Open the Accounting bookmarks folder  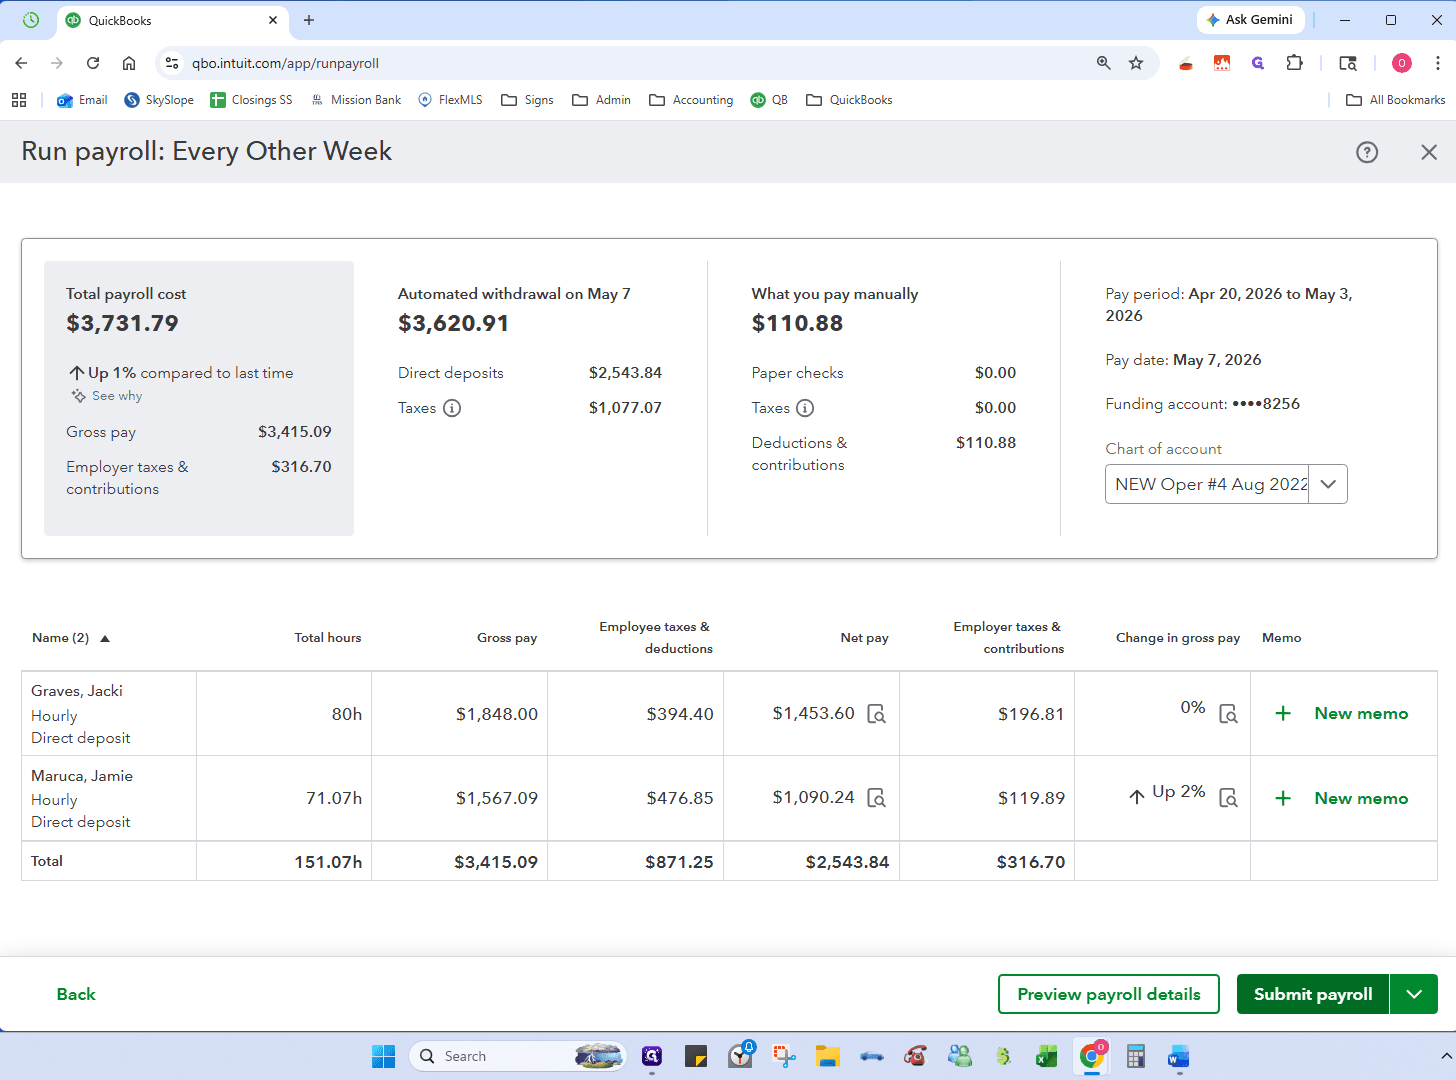pos(691,100)
